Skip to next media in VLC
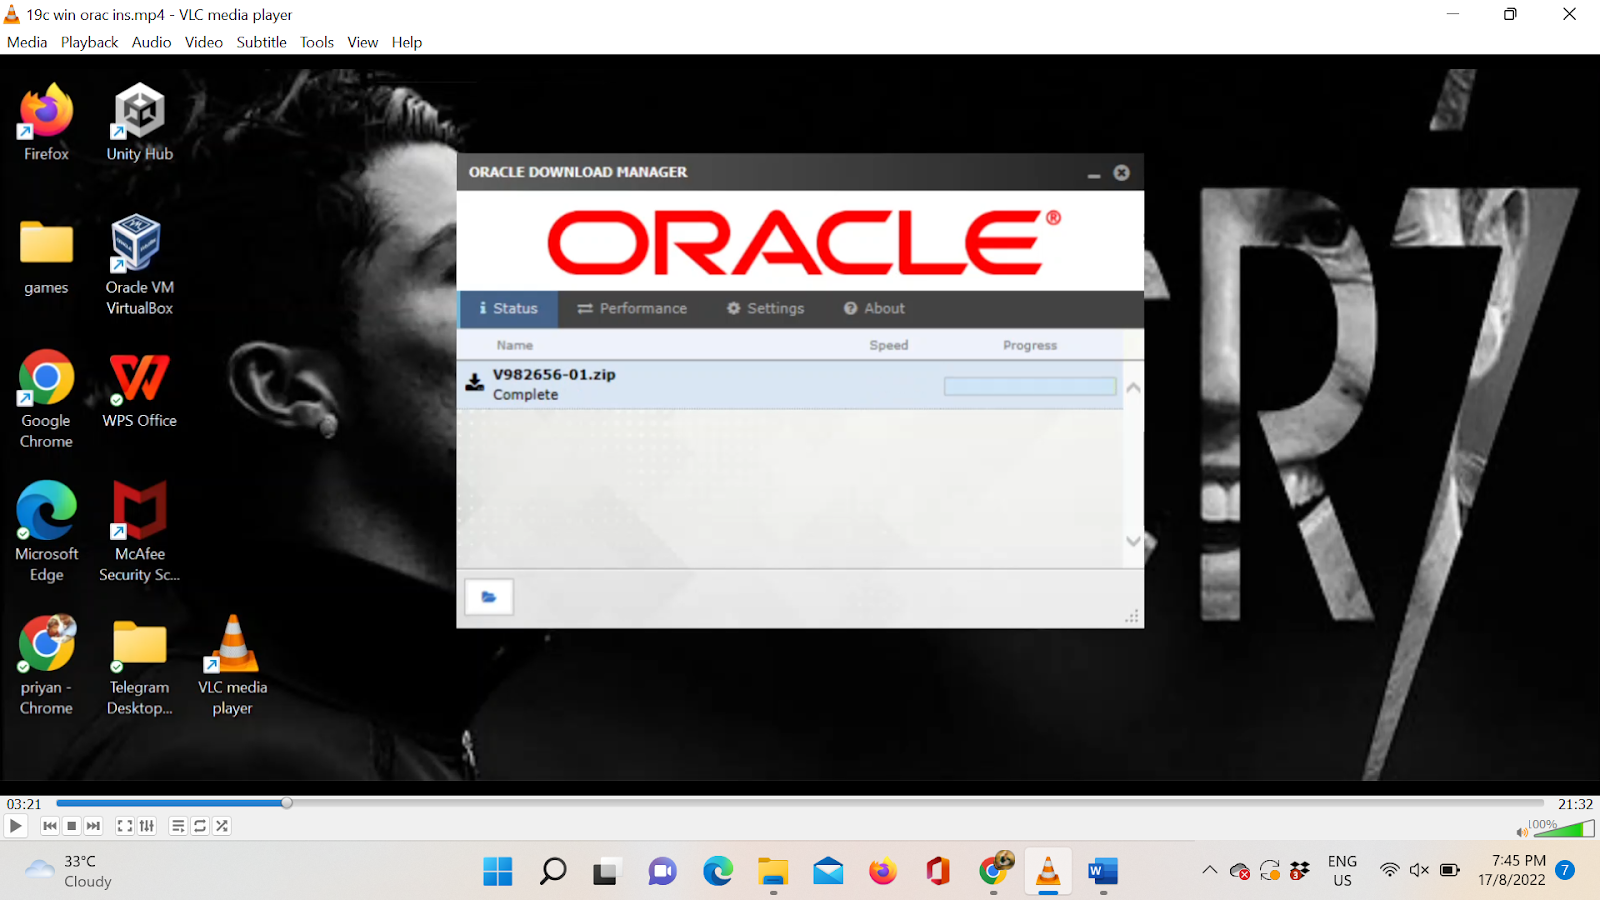The width and height of the screenshot is (1600, 900). pos(94,826)
